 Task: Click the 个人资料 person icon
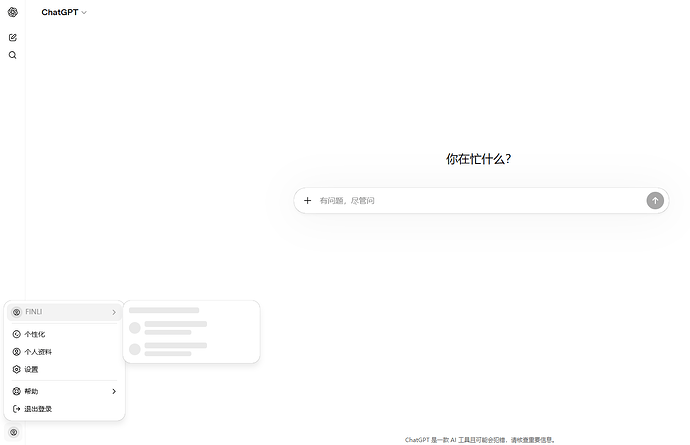pos(16,352)
